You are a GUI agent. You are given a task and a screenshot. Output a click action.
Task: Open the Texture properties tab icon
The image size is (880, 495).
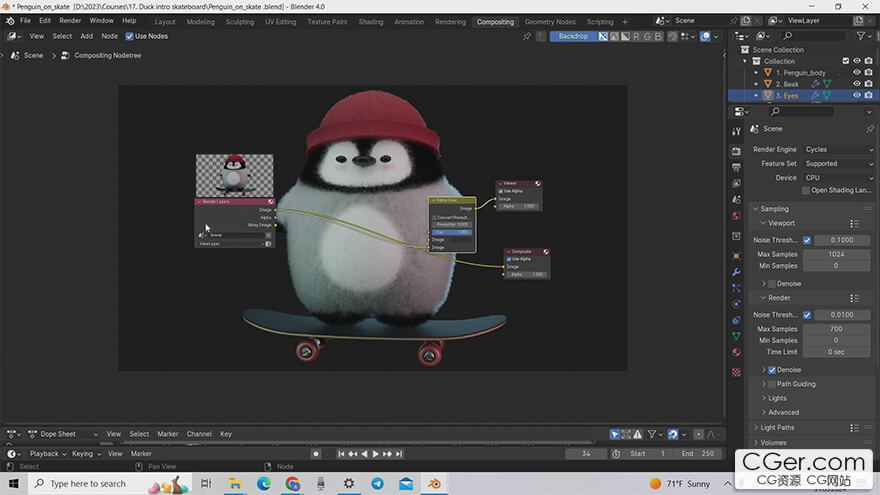[x=736, y=372]
